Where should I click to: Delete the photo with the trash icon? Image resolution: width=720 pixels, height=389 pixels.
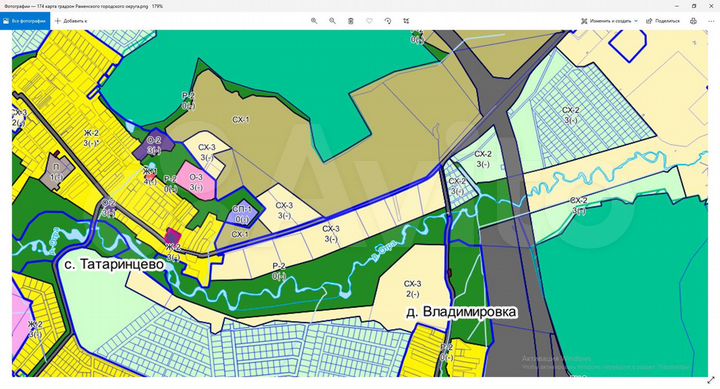tap(350, 21)
